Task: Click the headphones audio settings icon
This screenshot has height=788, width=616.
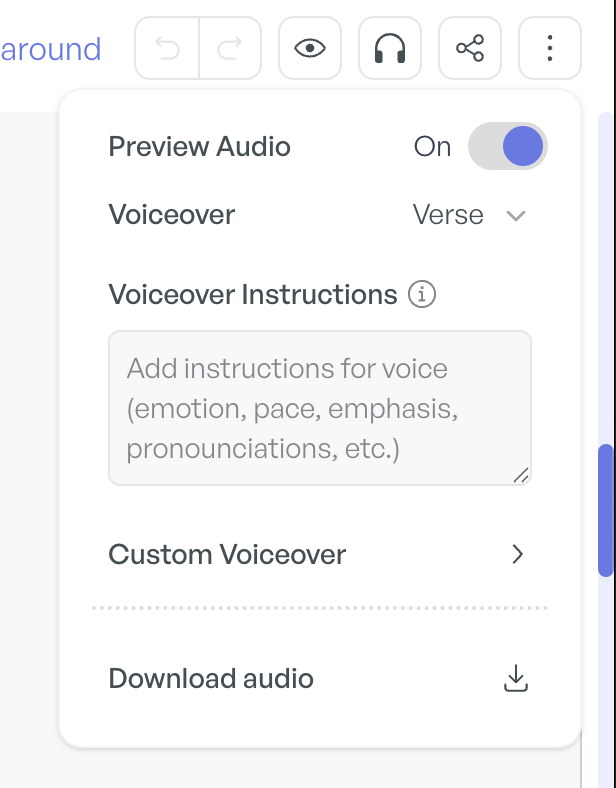Action: tap(390, 48)
